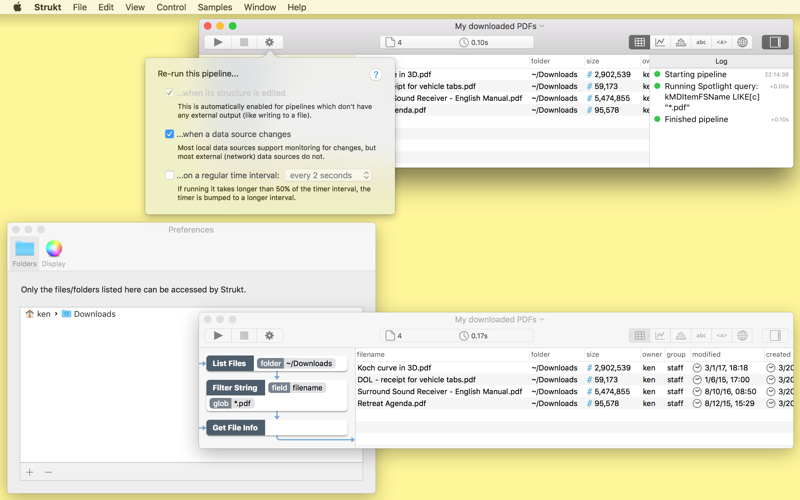Remove folder with minus button in Preferences

[48, 472]
